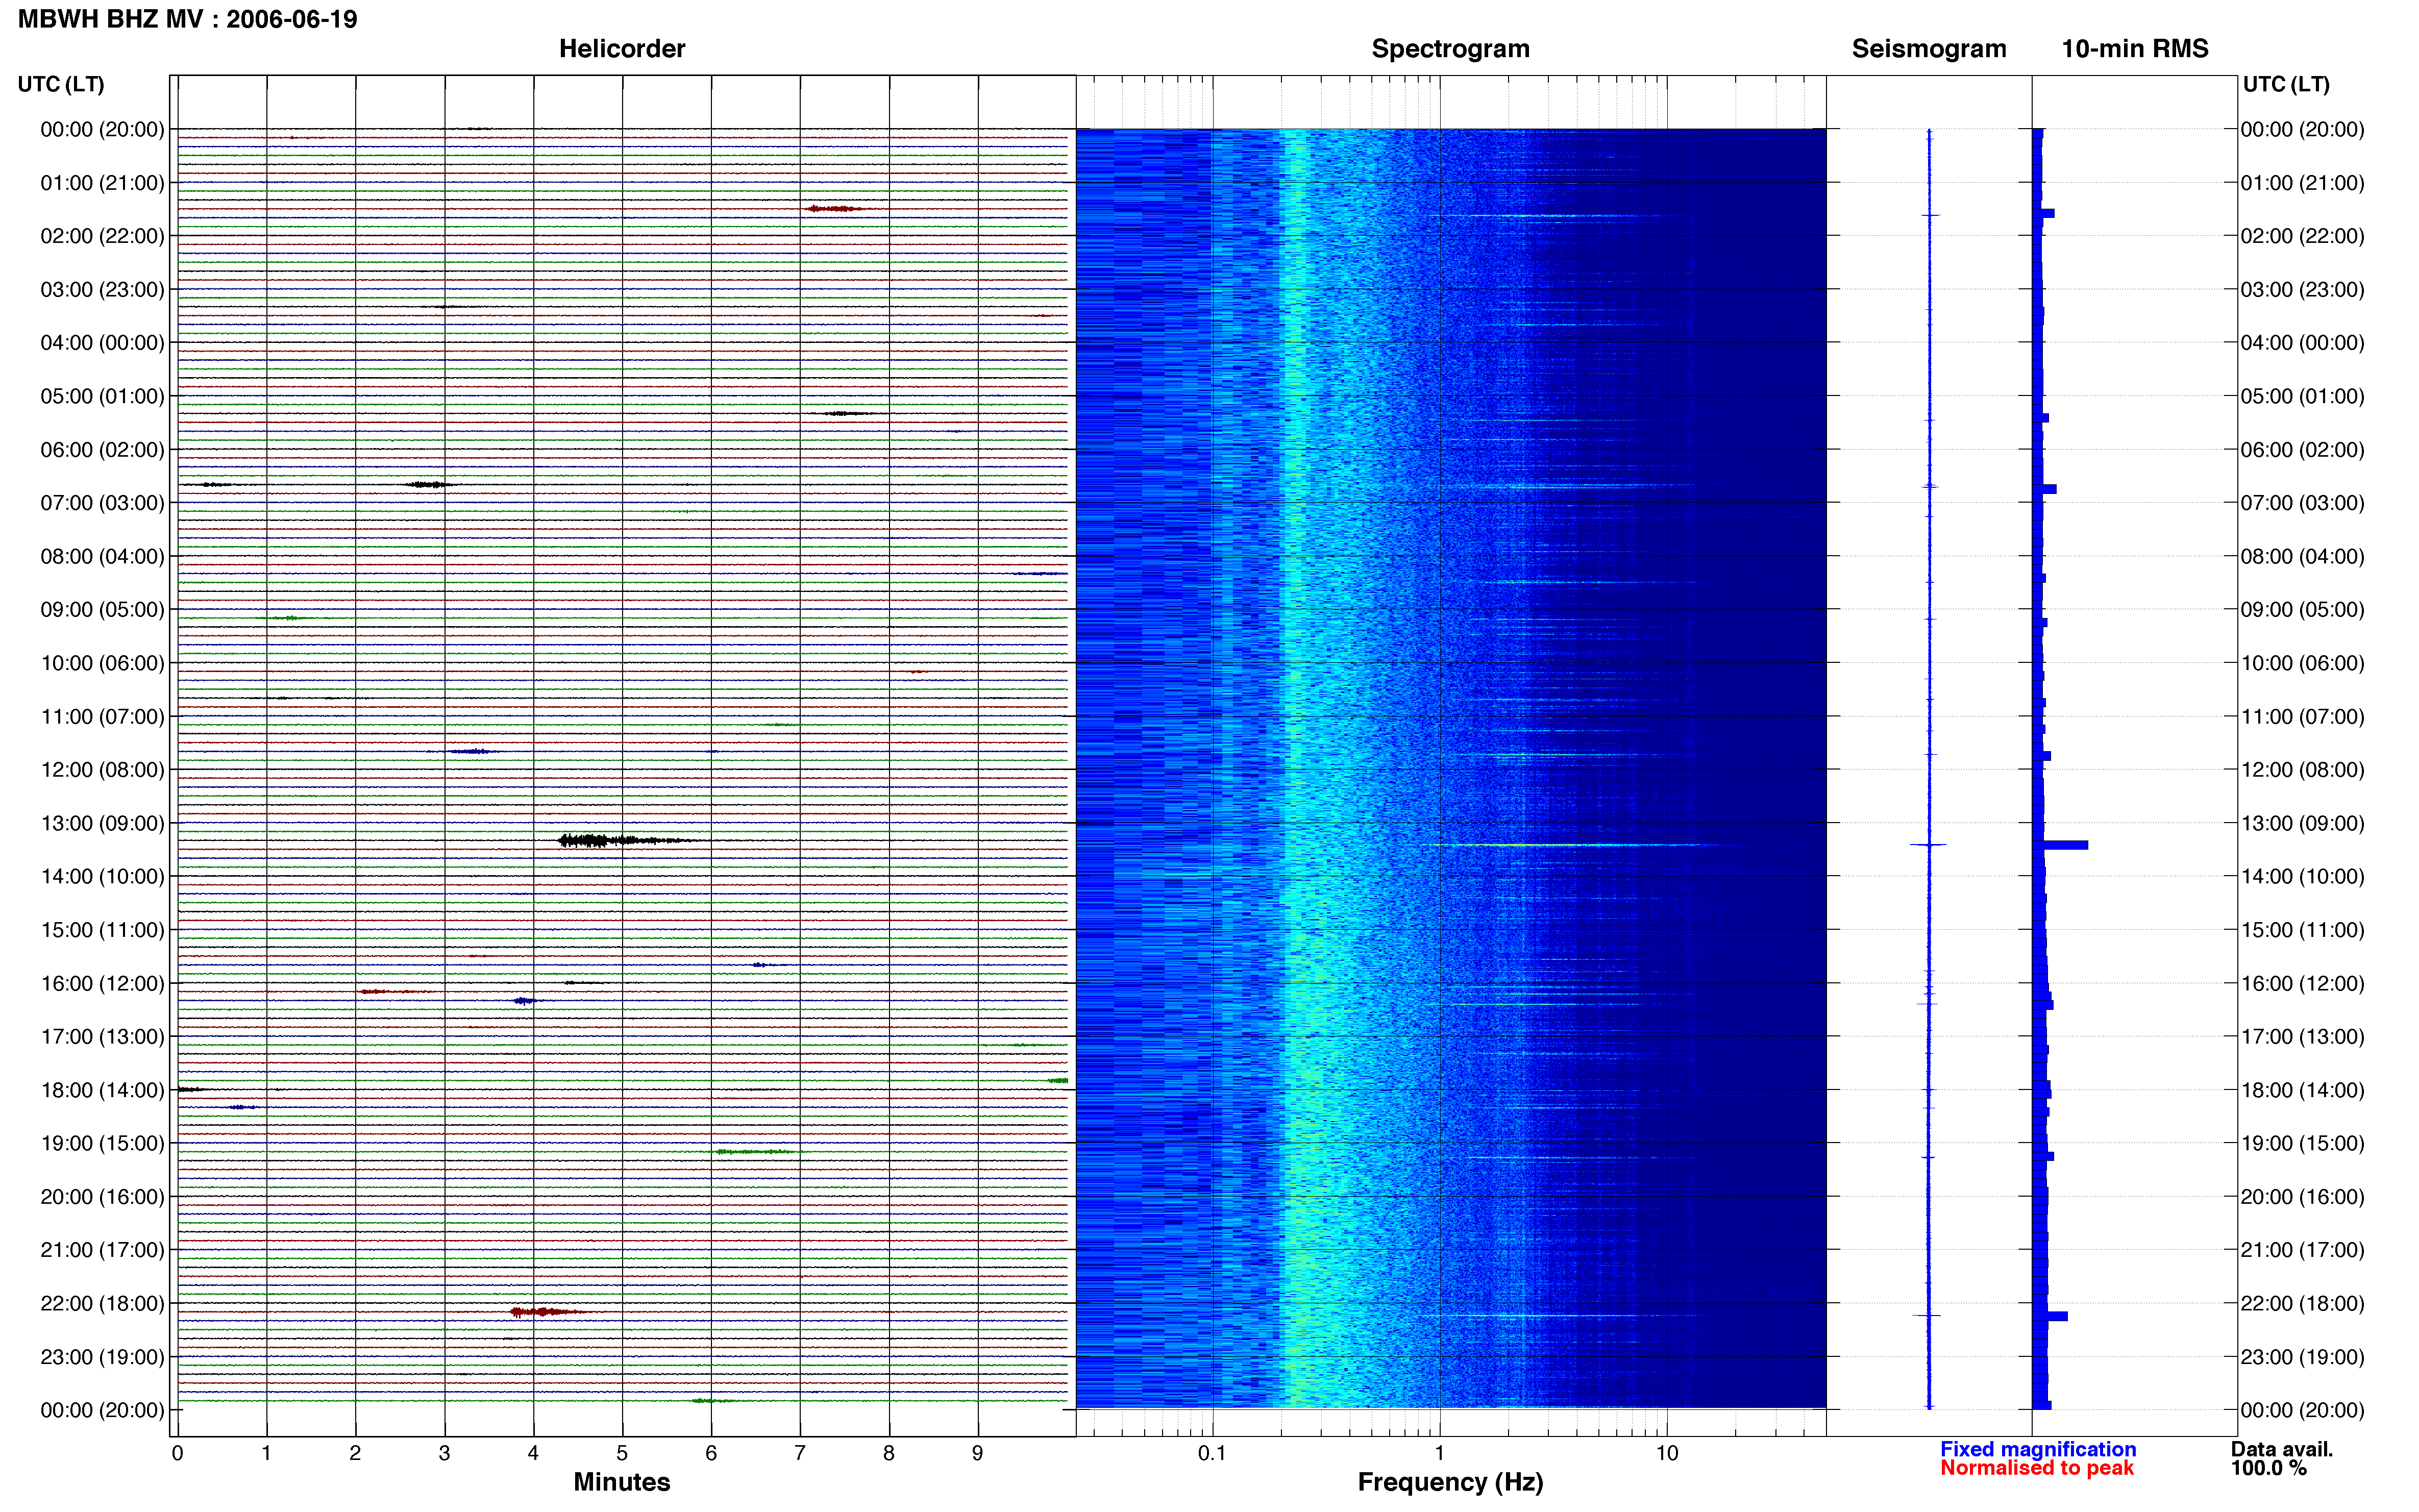The width and height of the screenshot is (2419, 1512).
Task: Click the '0' tick on the Minutes axis
Action: 178,1453
